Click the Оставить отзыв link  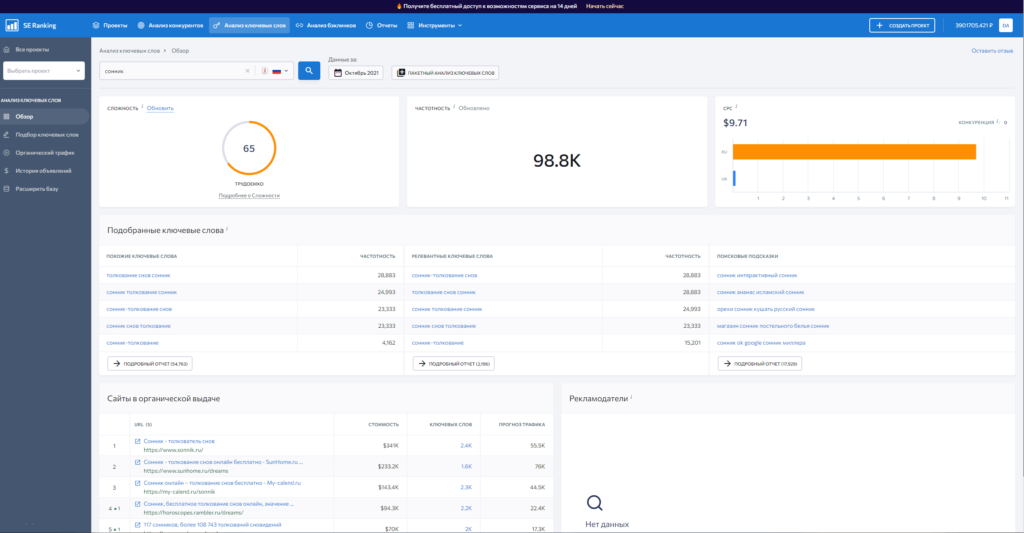tap(992, 50)
